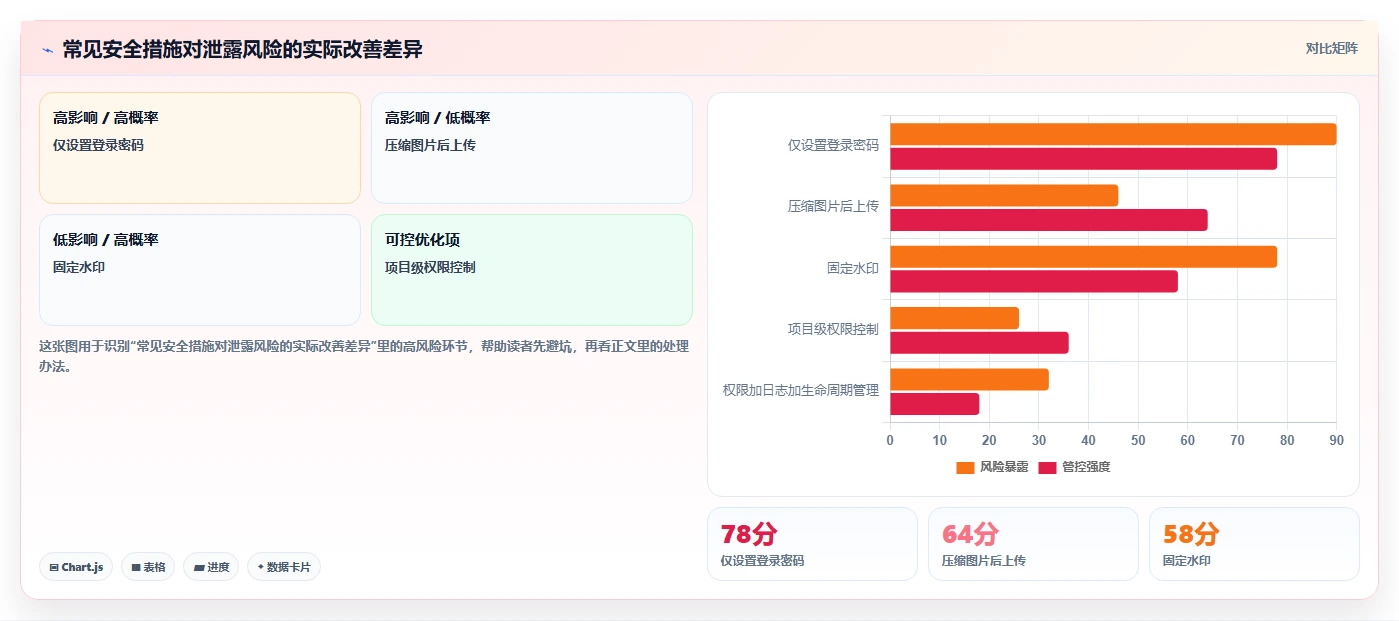The width and height of the screenshot is (1399, 621).
Task: Select the 低影响 / 高概率 card
Action: 200,270
